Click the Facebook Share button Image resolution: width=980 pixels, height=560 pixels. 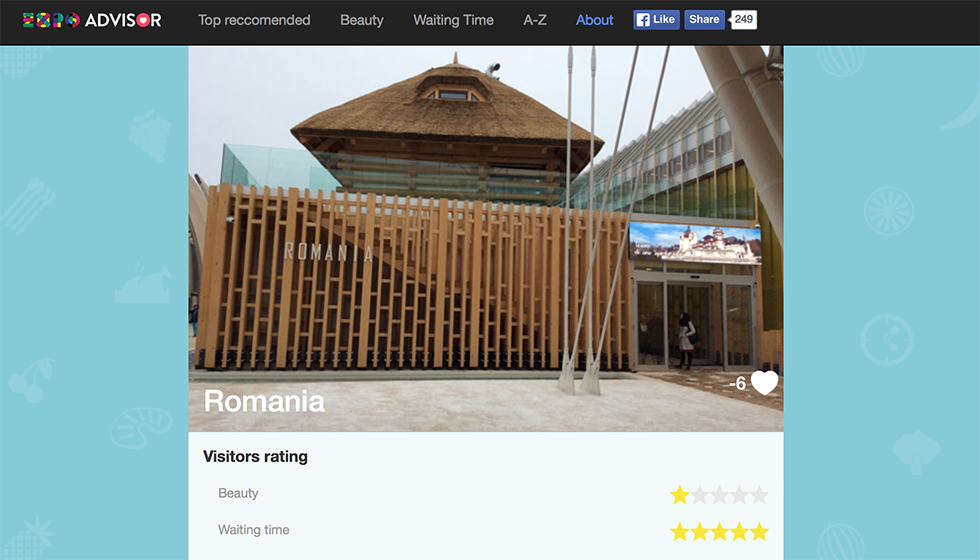point(704,20)
